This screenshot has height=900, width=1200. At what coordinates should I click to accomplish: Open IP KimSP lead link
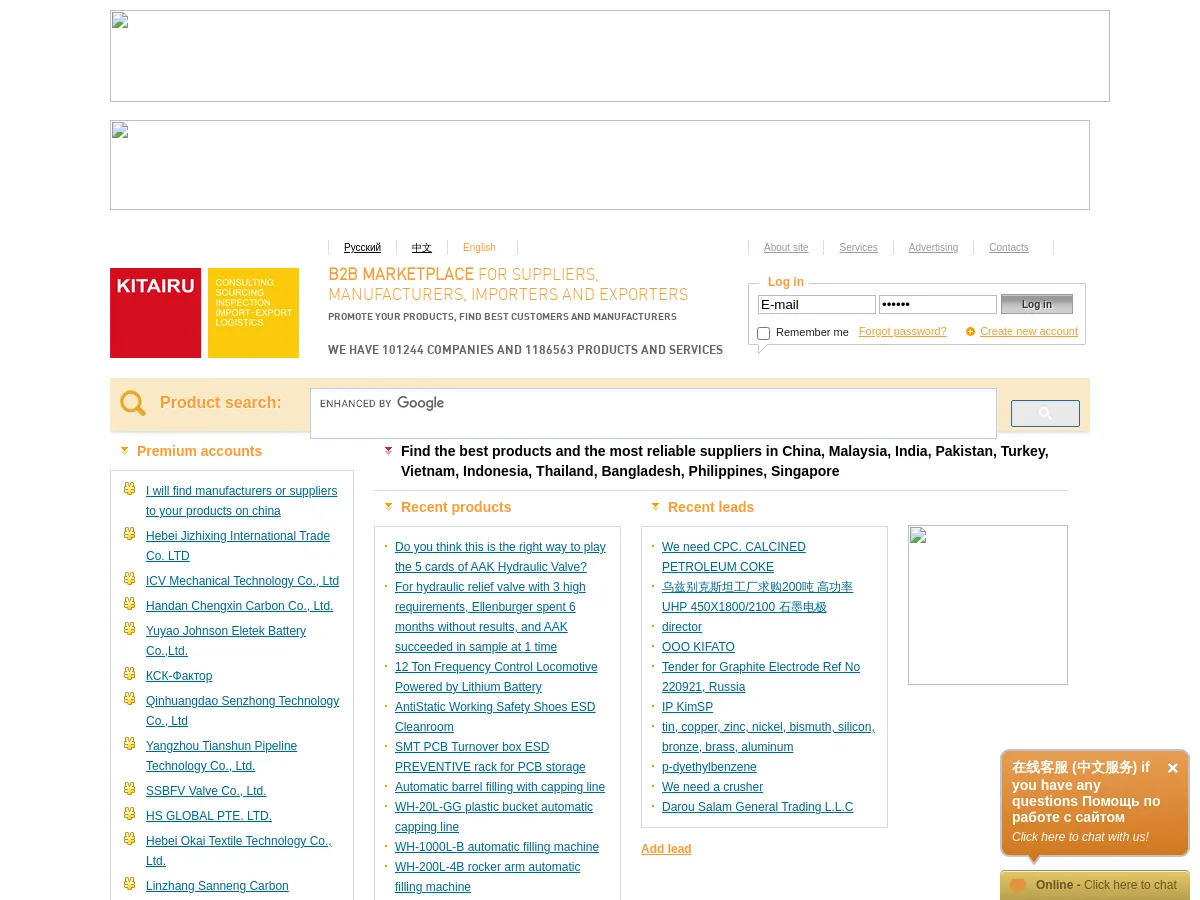point(687,707)
